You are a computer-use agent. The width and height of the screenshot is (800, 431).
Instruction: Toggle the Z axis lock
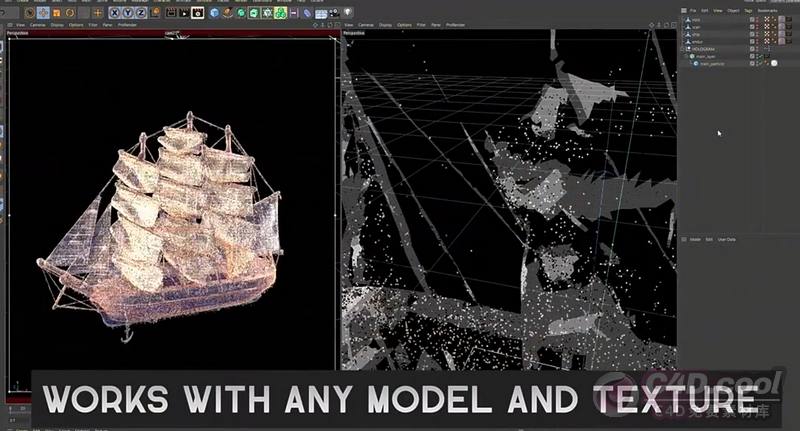[x=141, y=12]
